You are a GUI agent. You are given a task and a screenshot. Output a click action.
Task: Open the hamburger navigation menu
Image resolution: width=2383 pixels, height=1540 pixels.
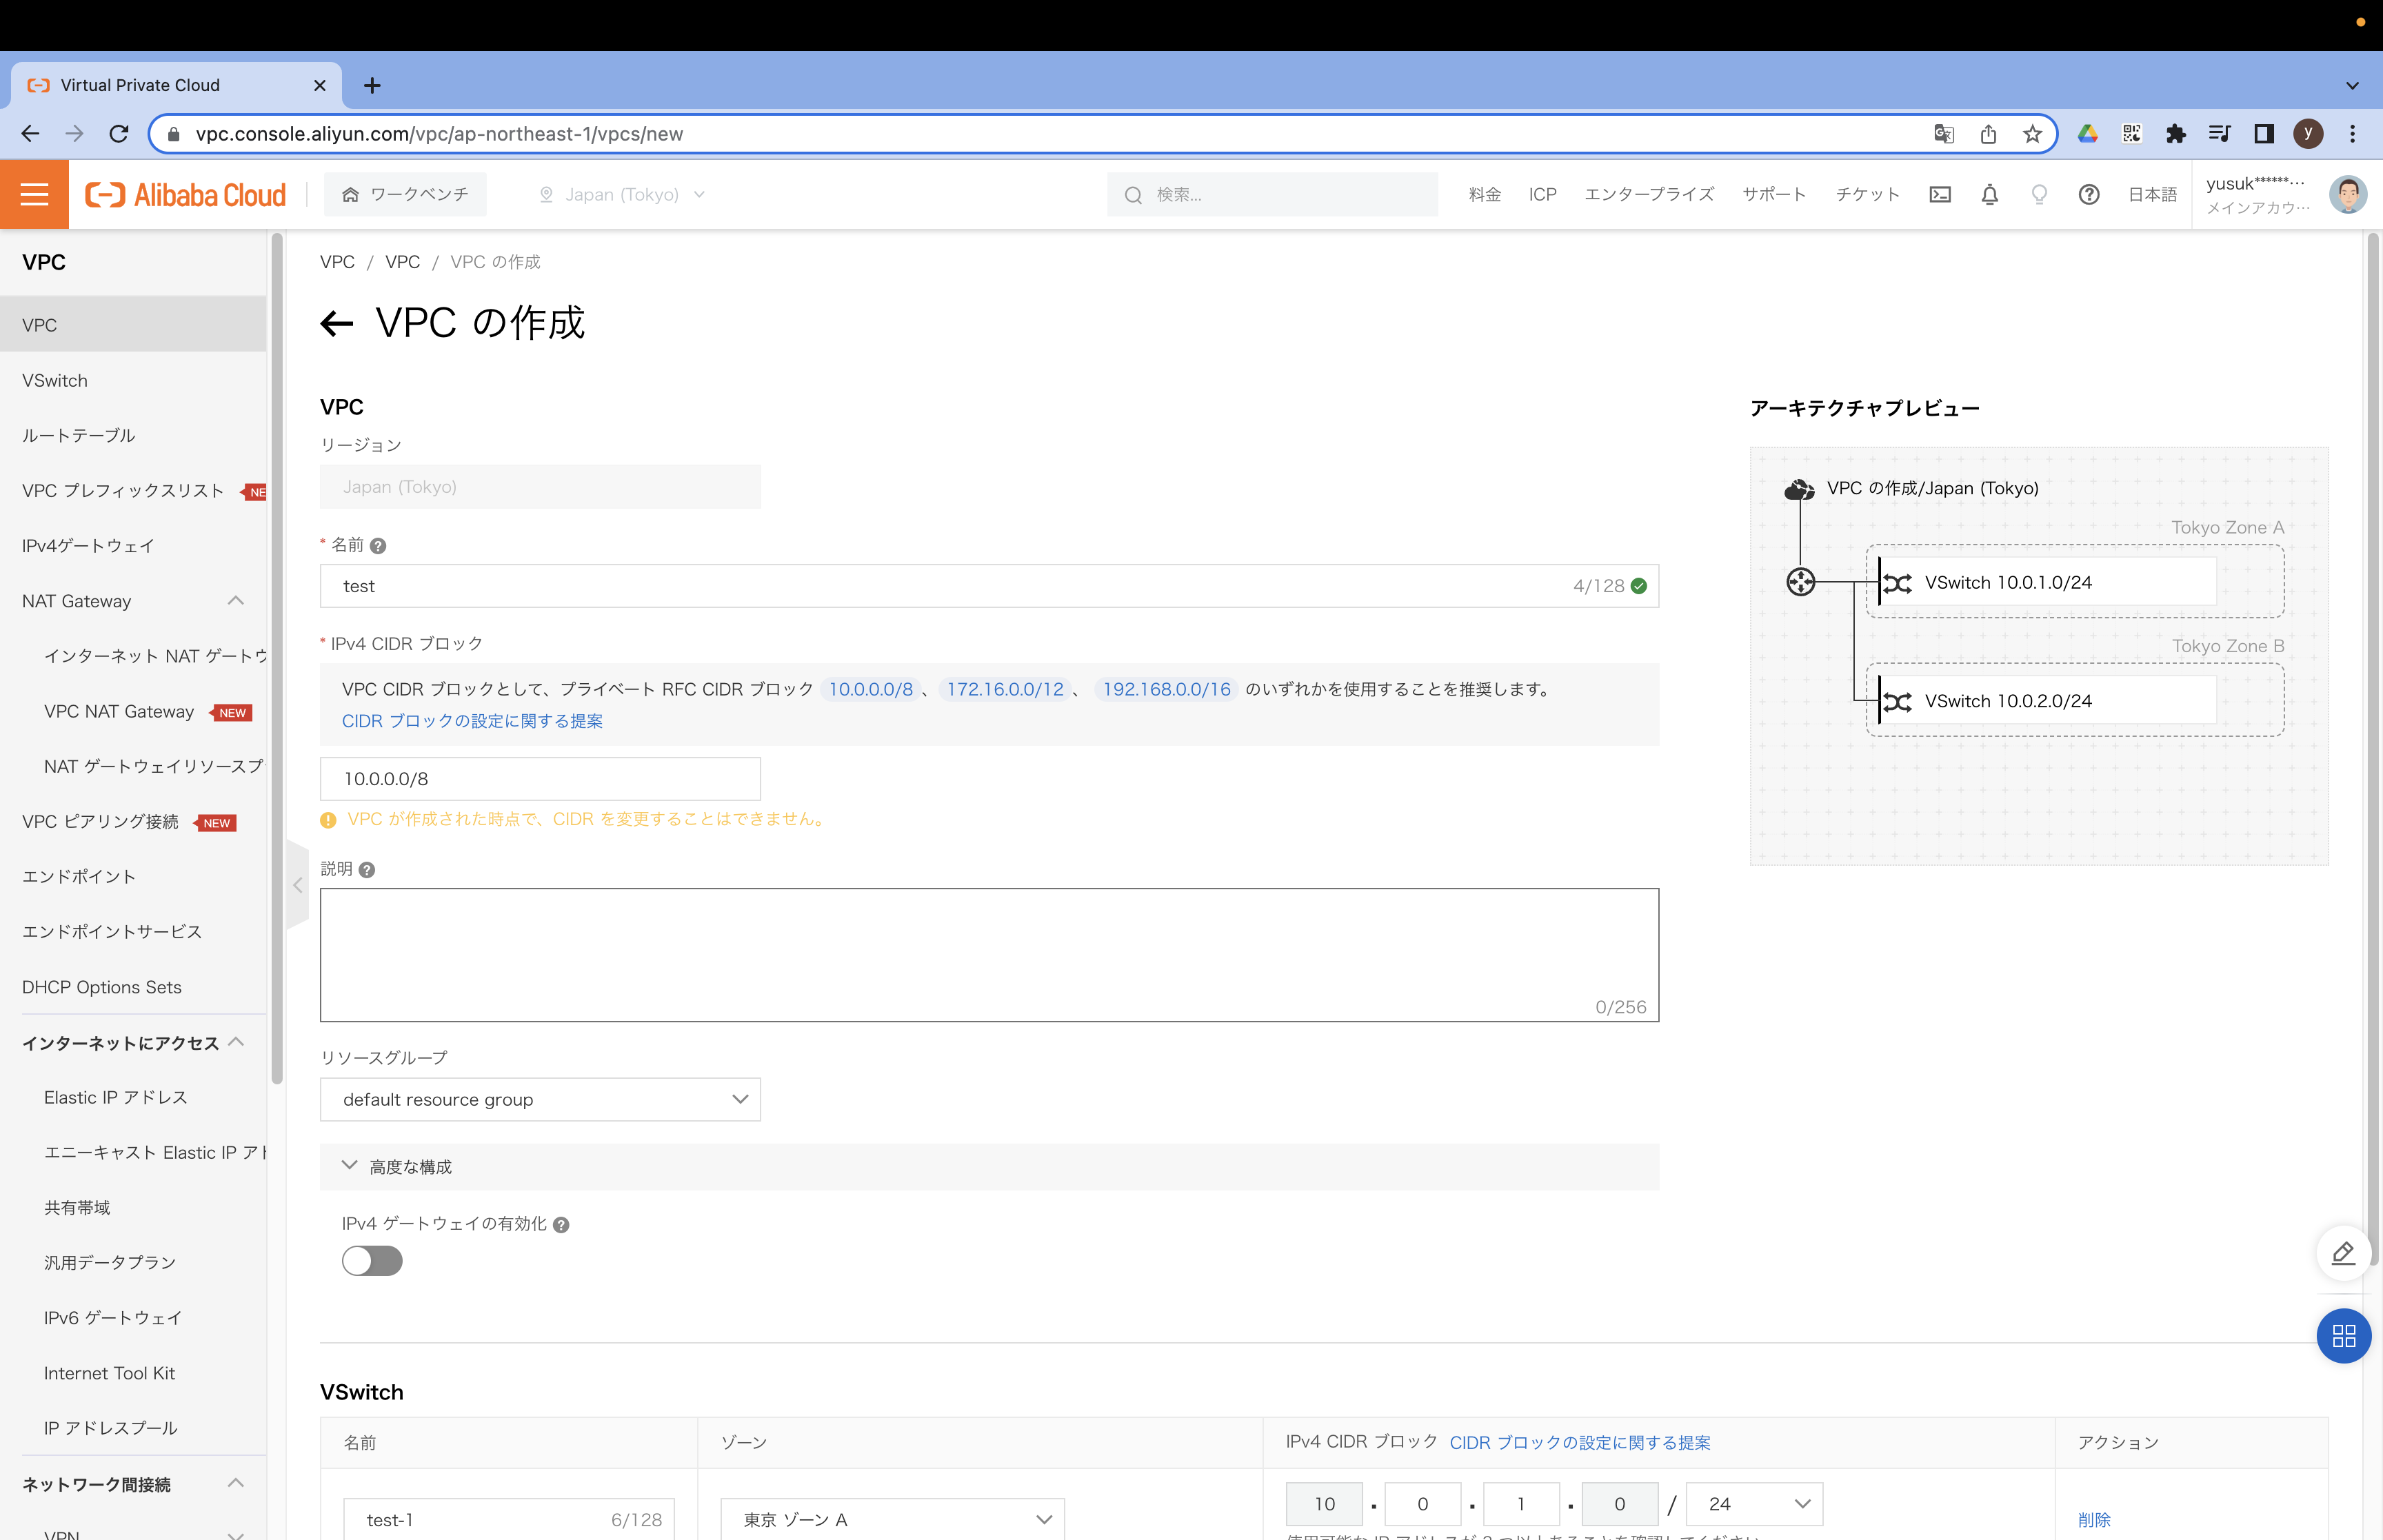tap(34, 194)
